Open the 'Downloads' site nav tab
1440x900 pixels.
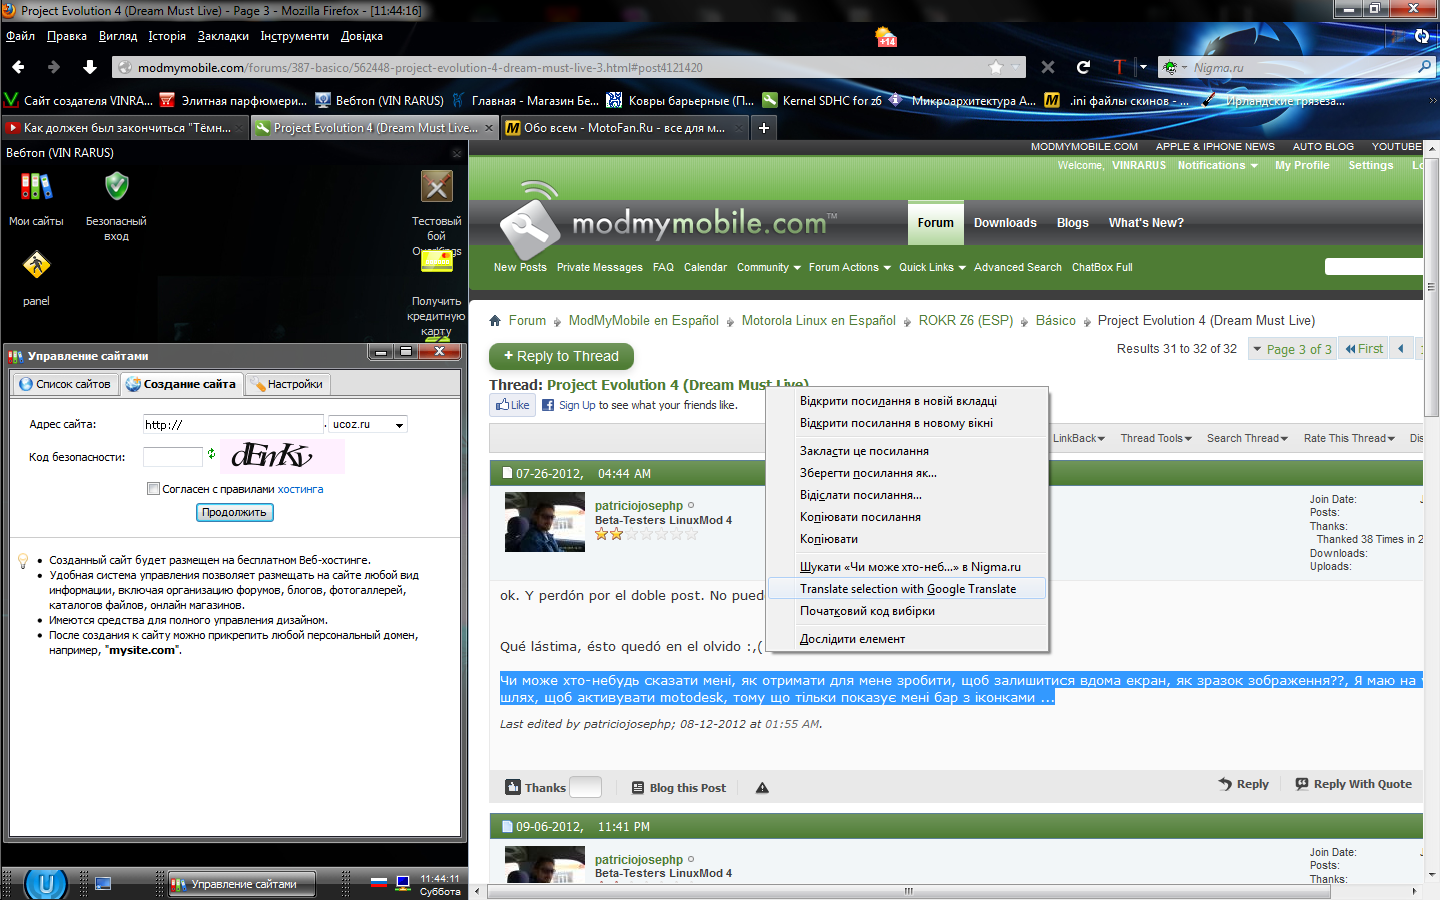click(x=1005, y=223)
